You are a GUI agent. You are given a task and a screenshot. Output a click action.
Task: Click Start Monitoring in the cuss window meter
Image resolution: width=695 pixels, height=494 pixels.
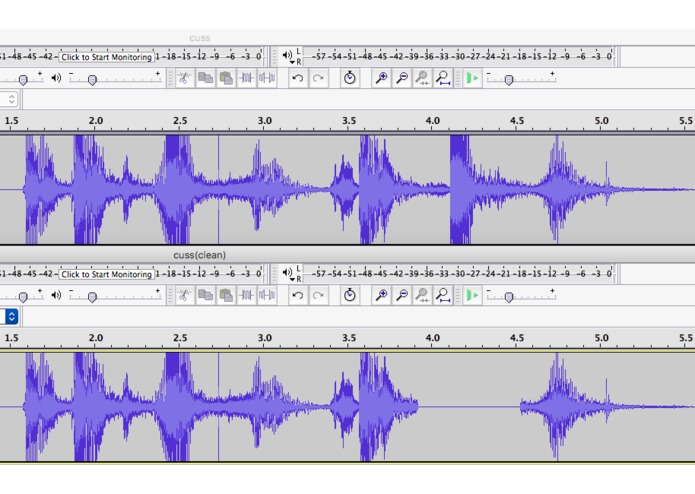(x=106, y=57)
